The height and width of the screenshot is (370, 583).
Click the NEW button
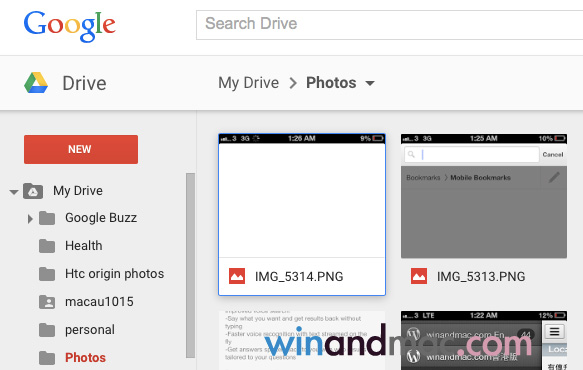81,149
